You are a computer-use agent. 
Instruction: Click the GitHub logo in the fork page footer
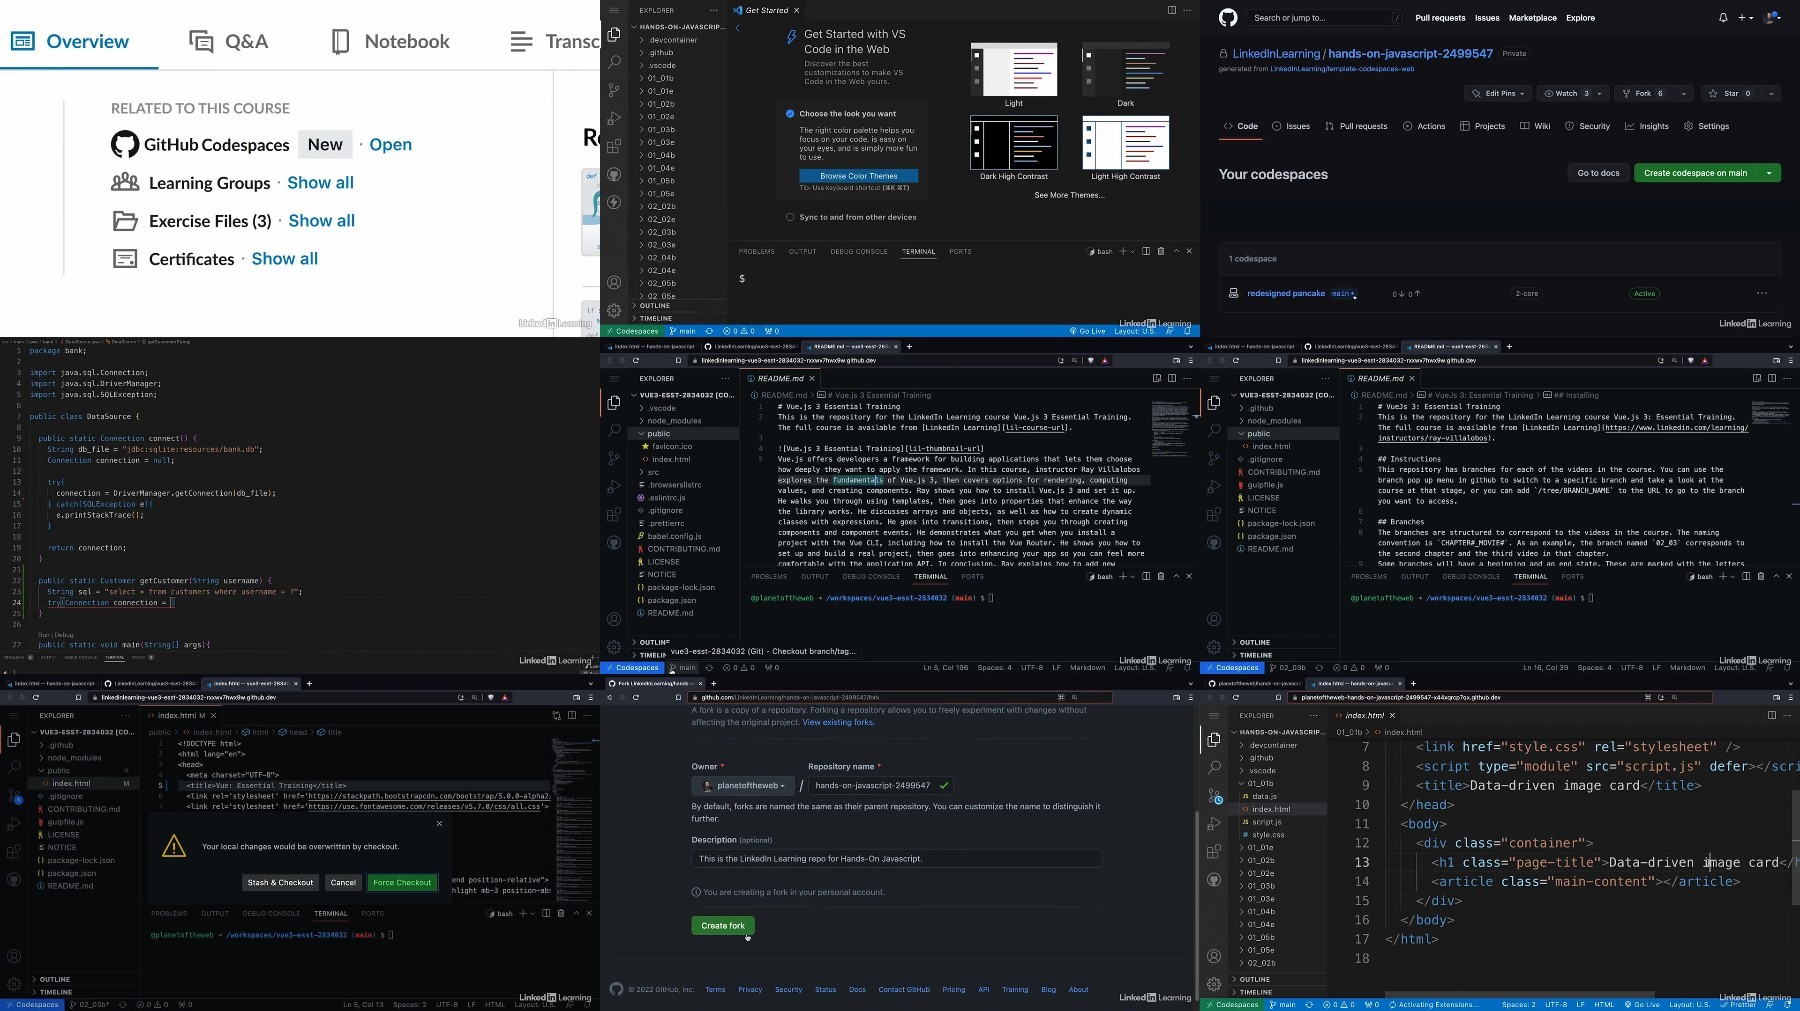click(x=616, y=989)
